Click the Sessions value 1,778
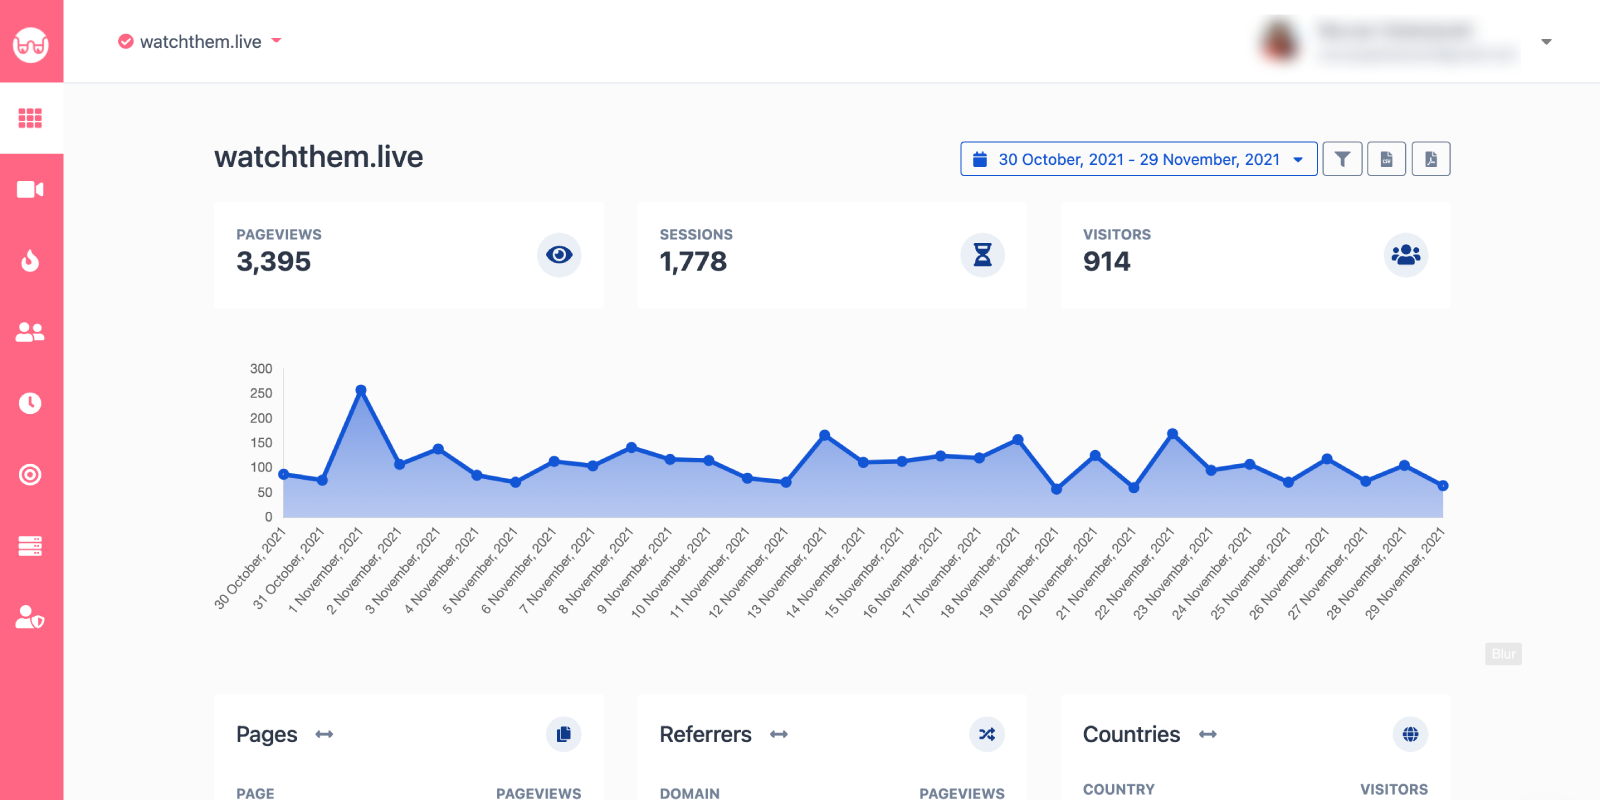 (693, 262)
